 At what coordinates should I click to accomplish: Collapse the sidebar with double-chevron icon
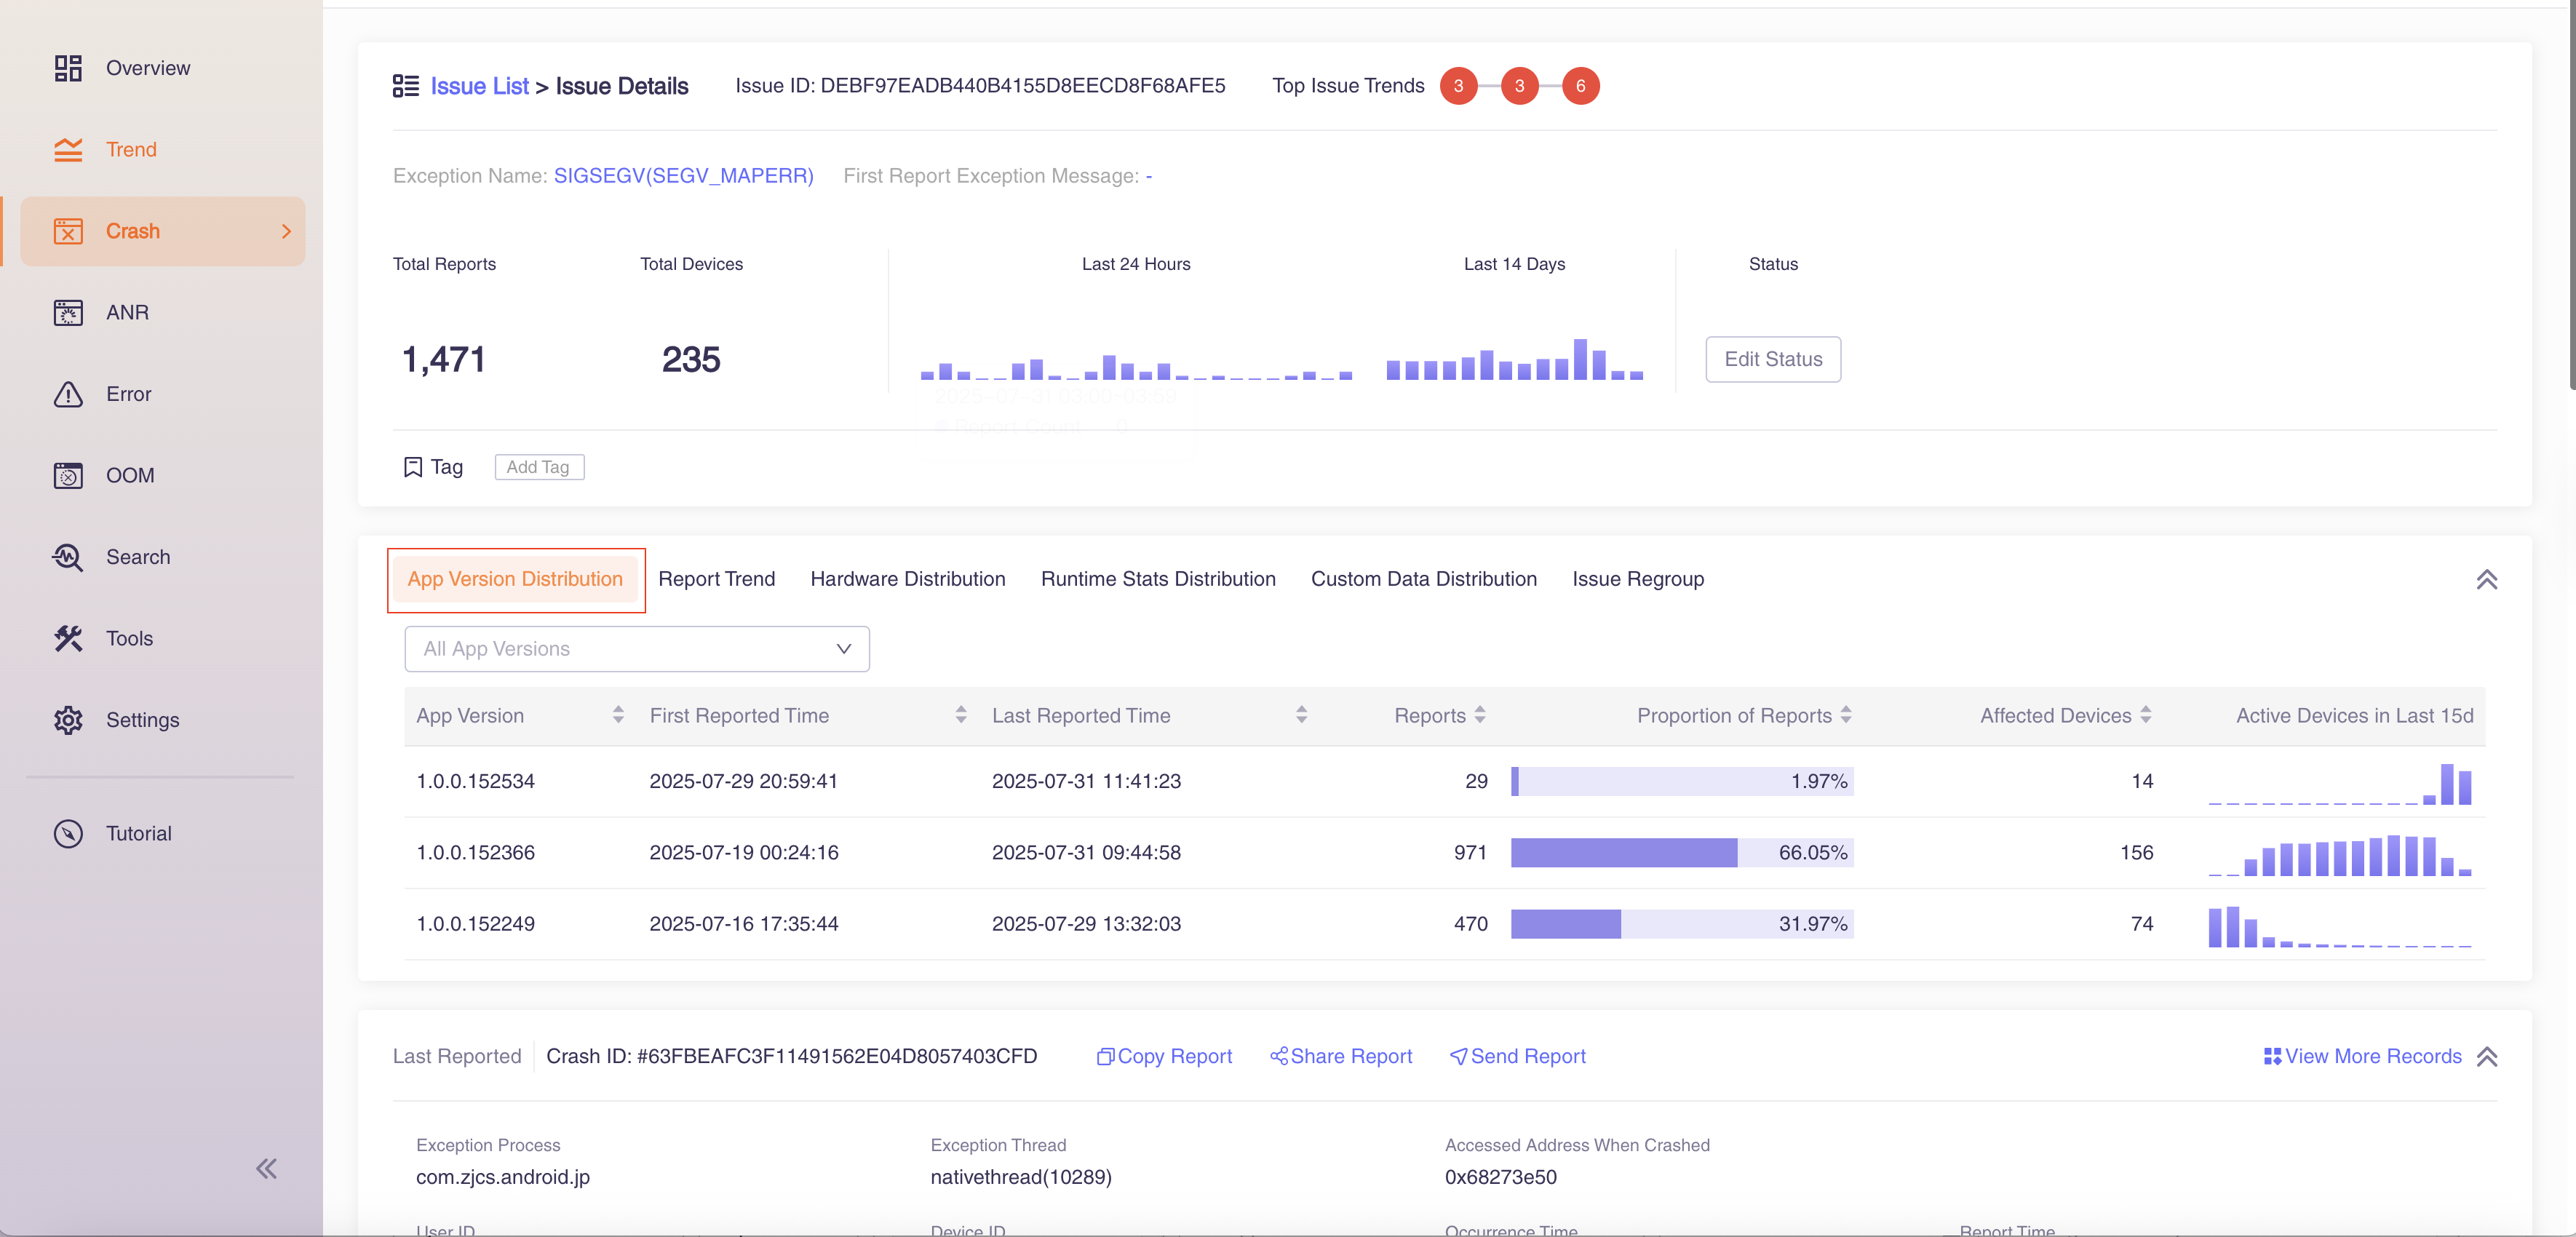click(266, 1168)
